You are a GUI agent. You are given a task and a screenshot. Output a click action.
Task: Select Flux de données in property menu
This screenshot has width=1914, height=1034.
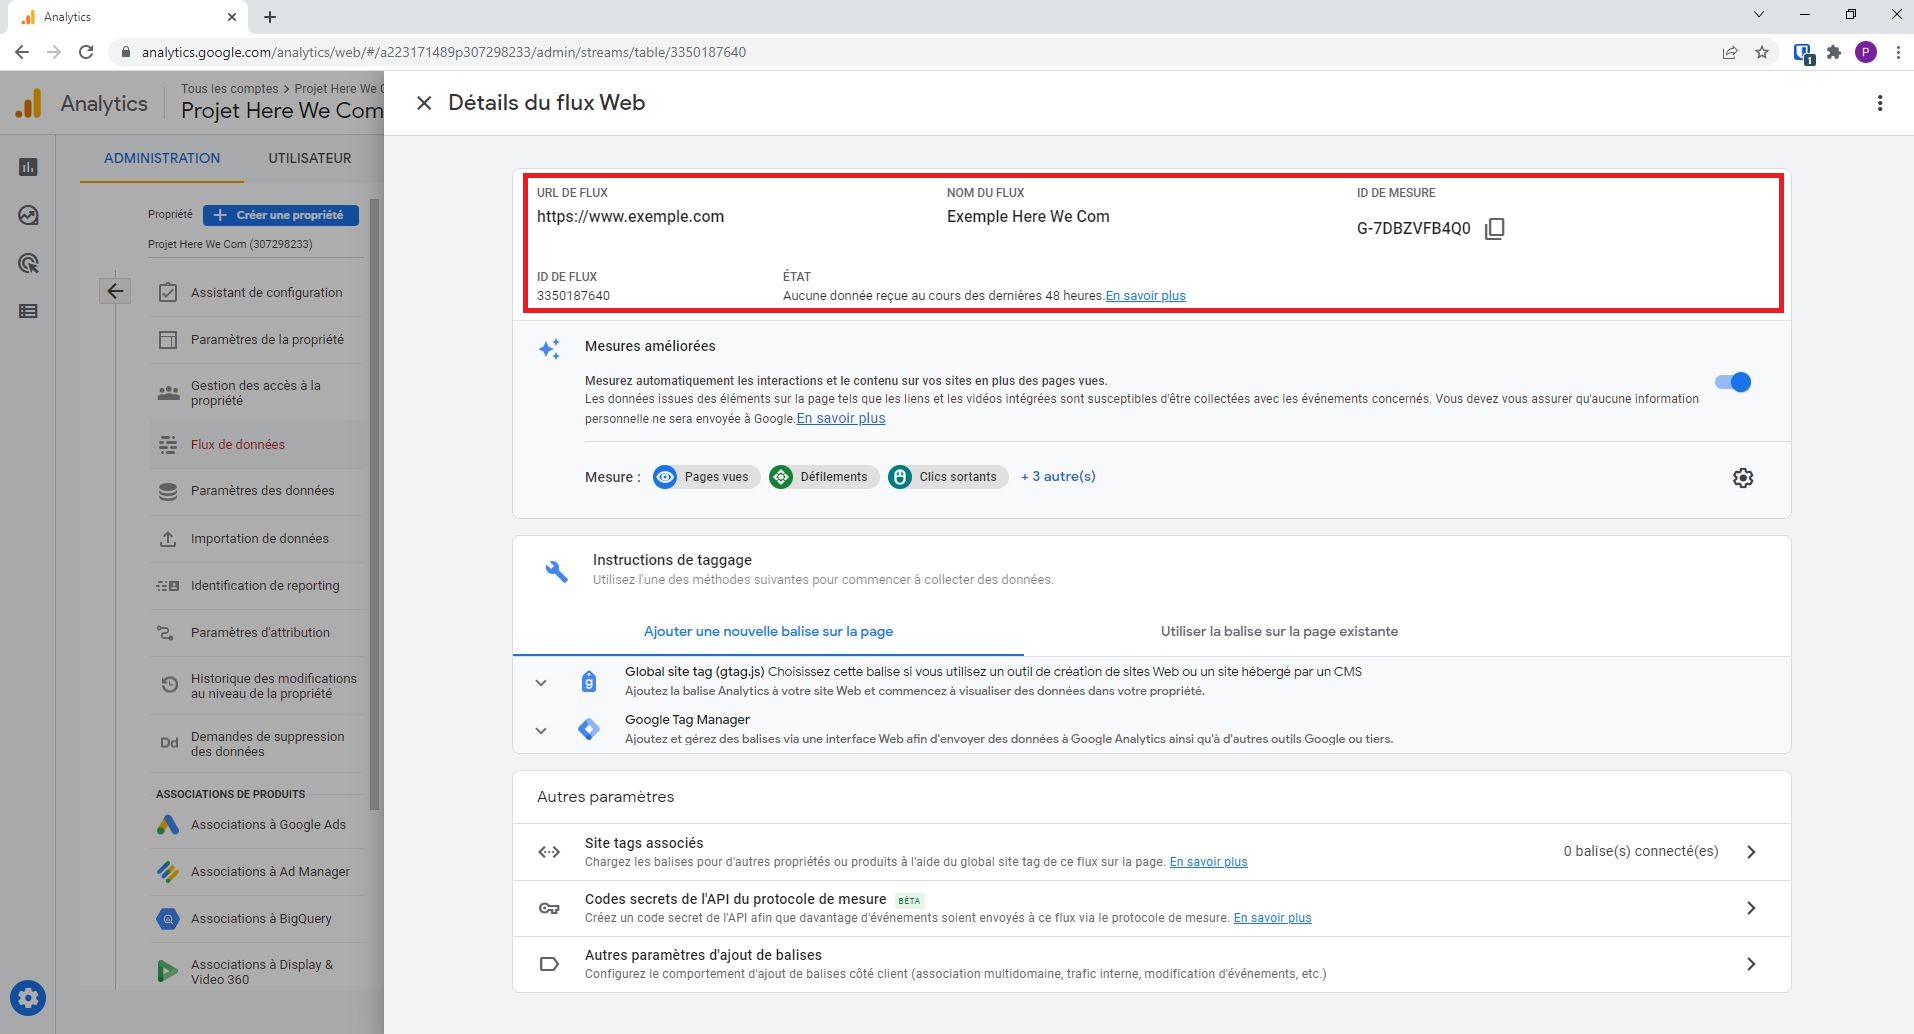point(257,445)
